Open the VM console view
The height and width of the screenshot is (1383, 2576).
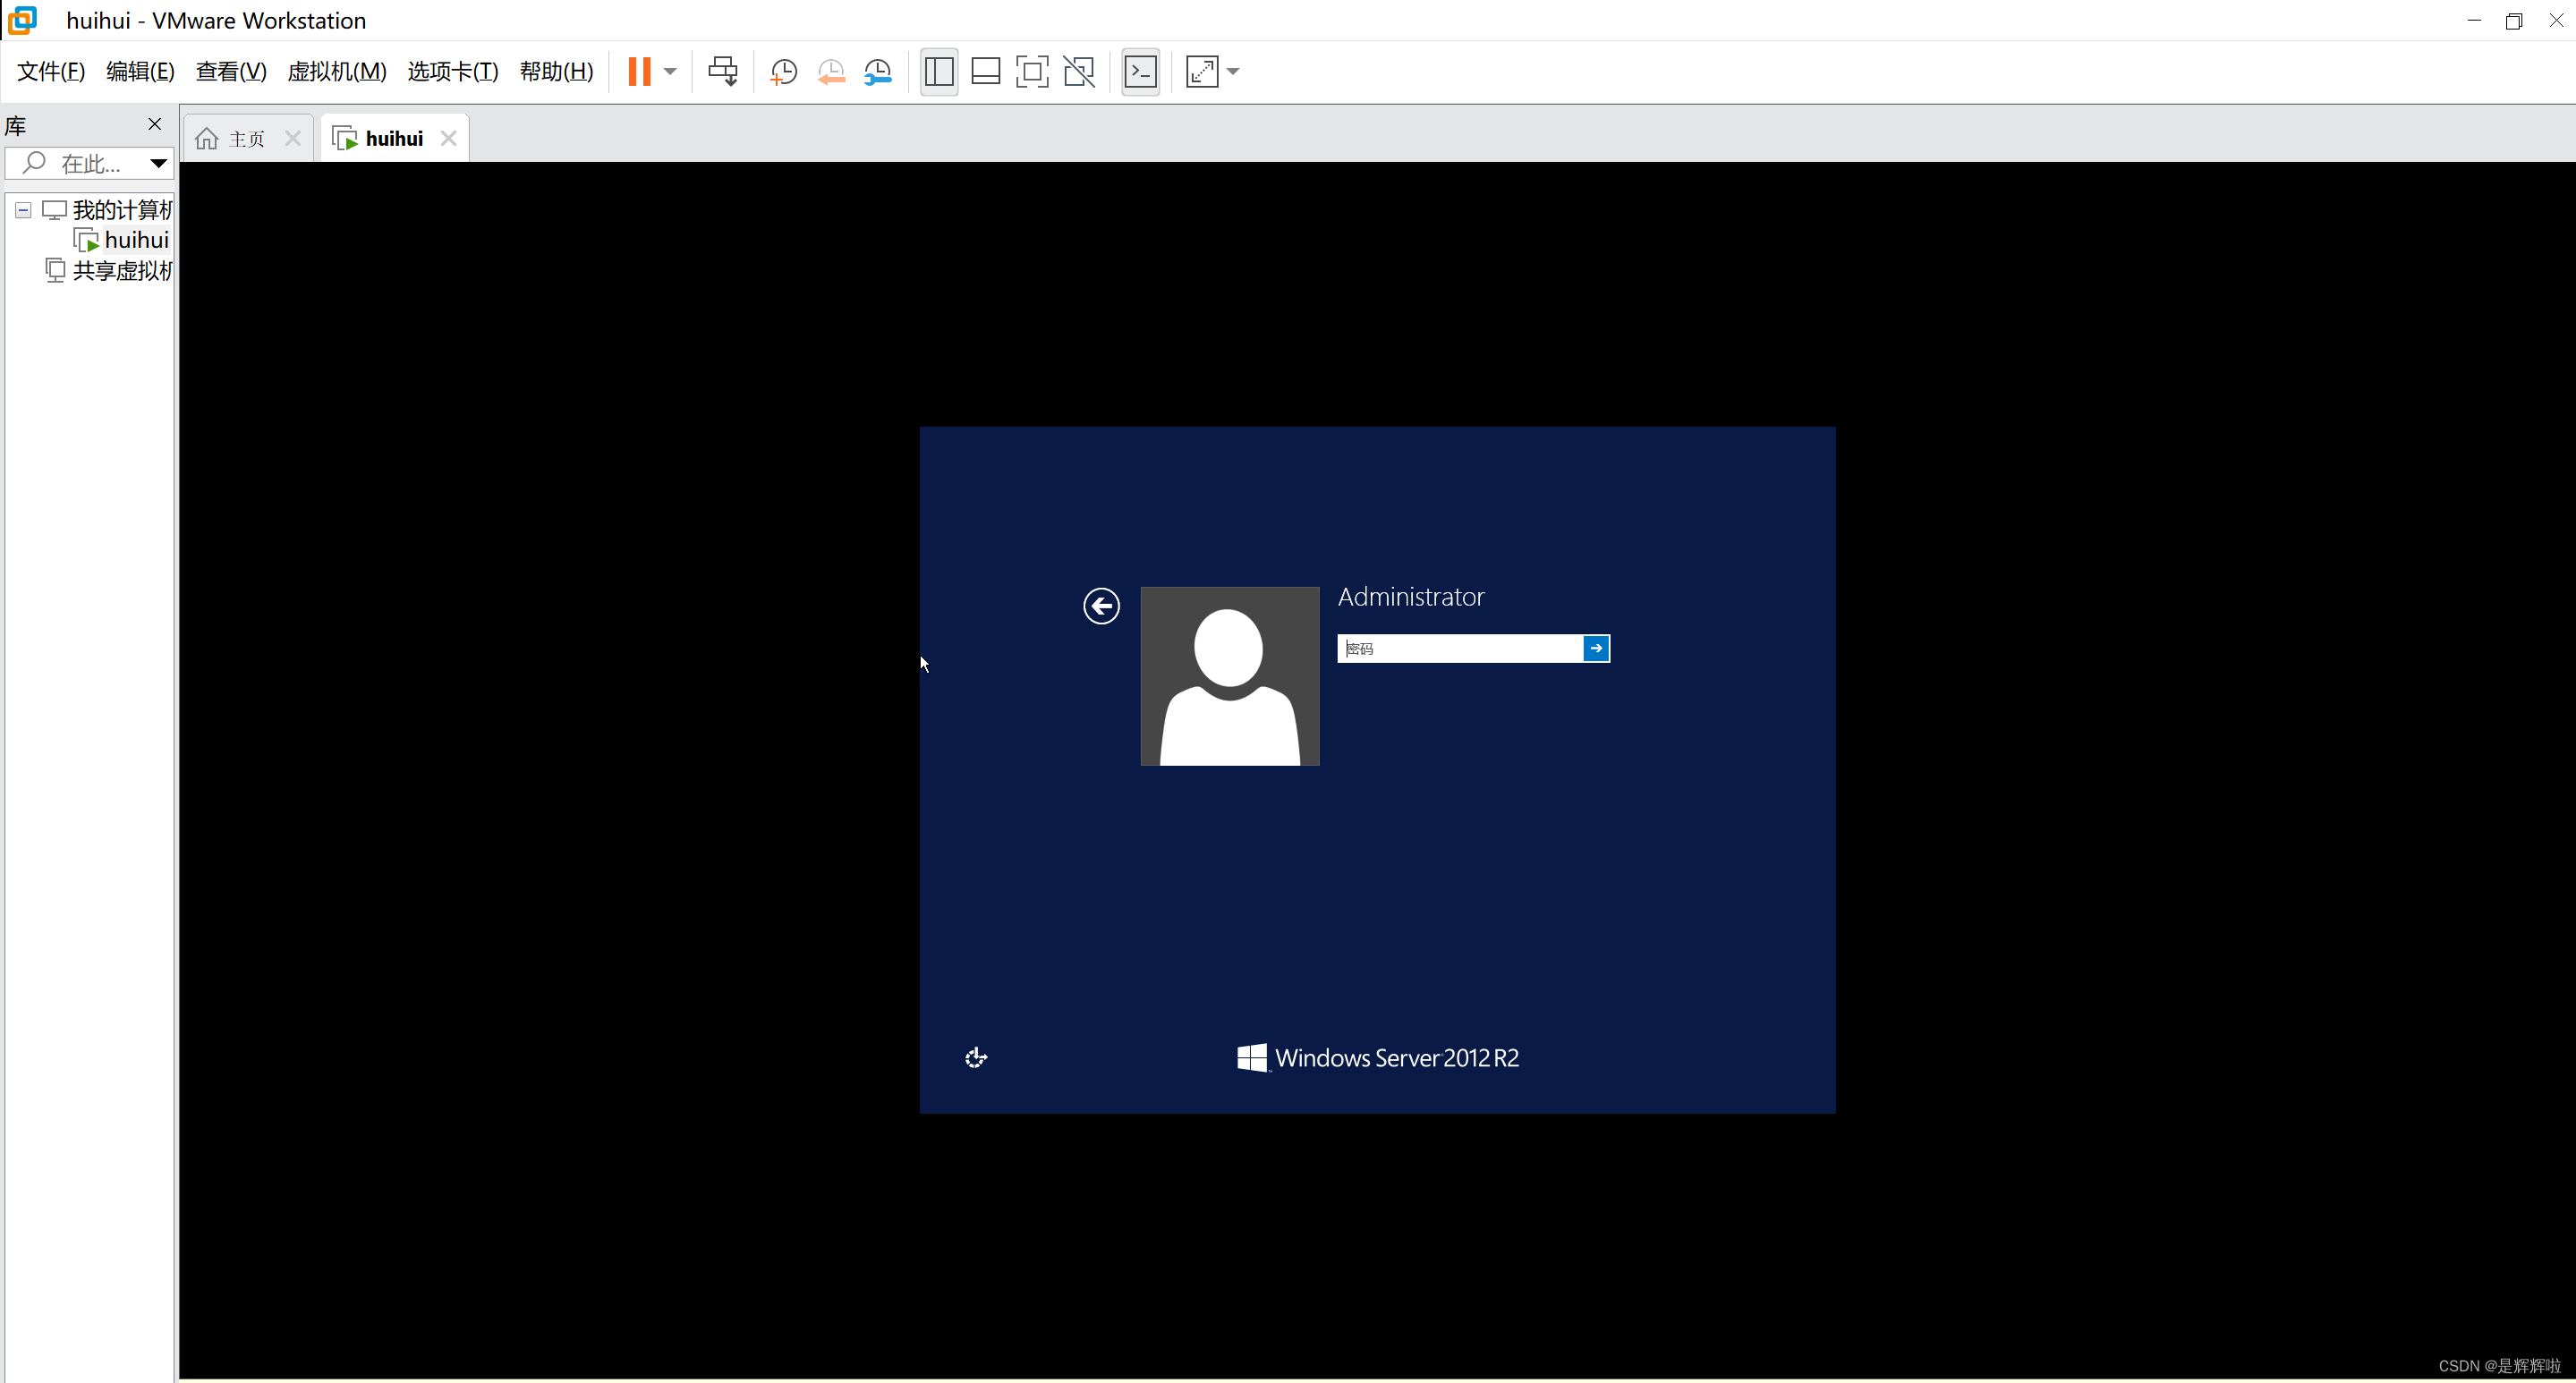click(x=1140, y=71)
